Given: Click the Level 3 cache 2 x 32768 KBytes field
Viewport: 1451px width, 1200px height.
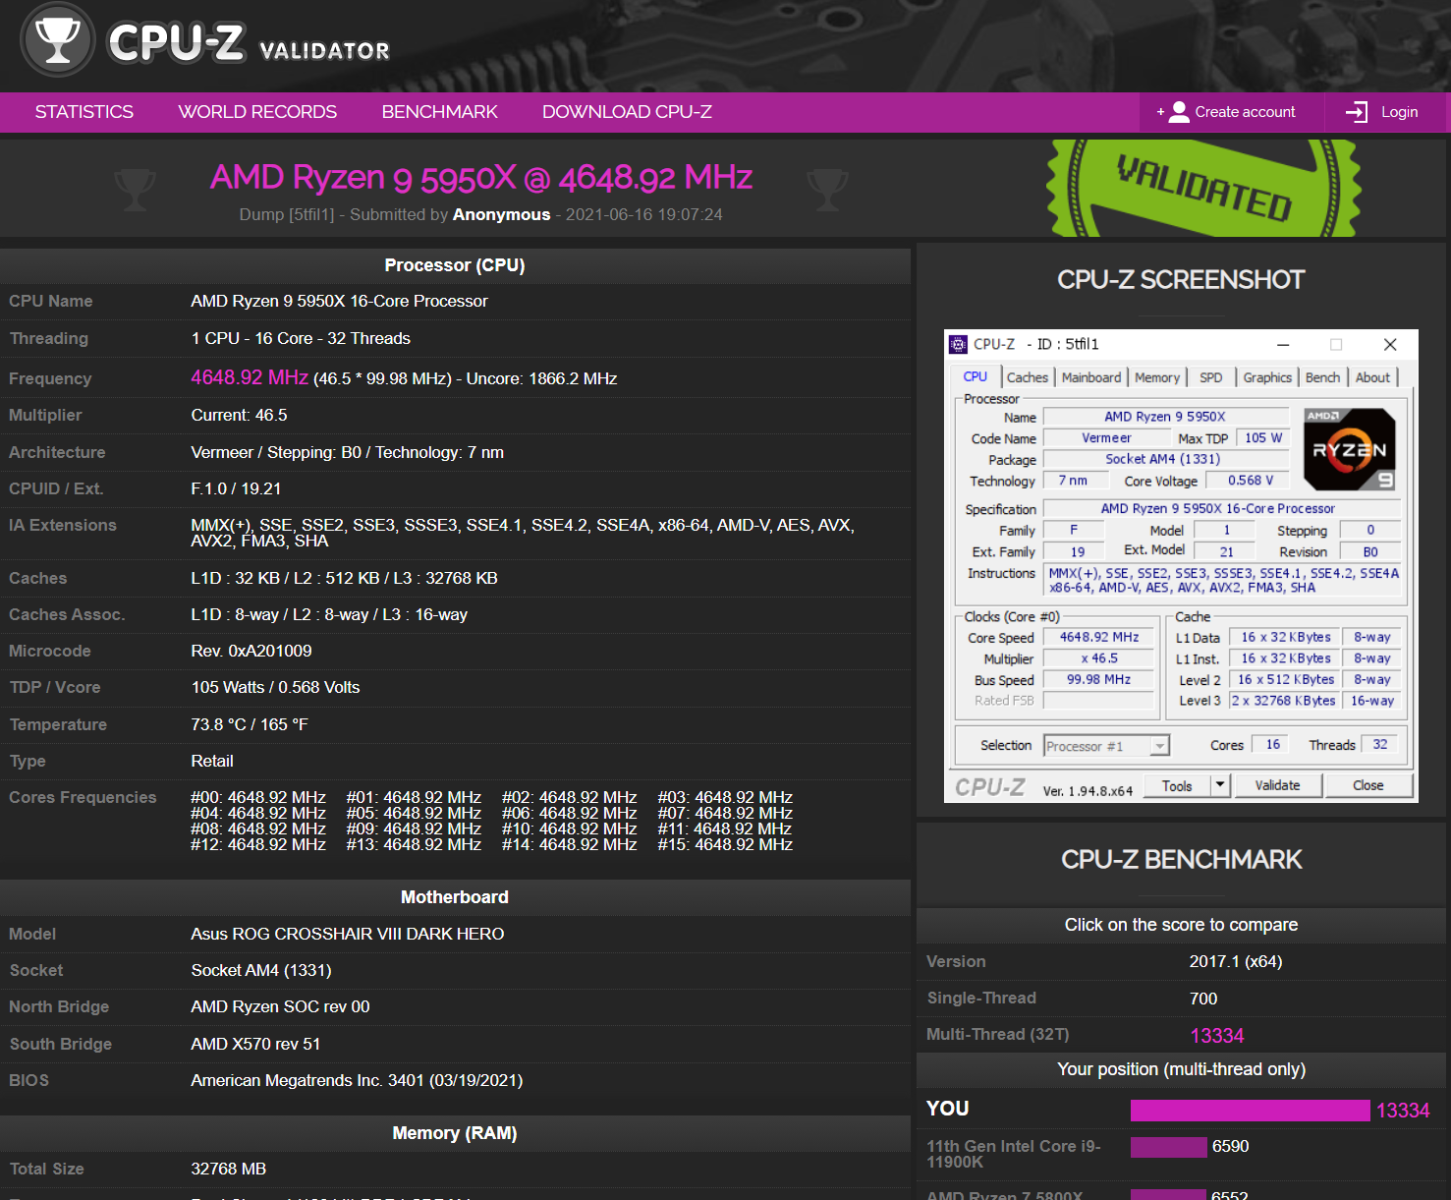Looking at the screenshot, I should click(x=1284, y=700).
